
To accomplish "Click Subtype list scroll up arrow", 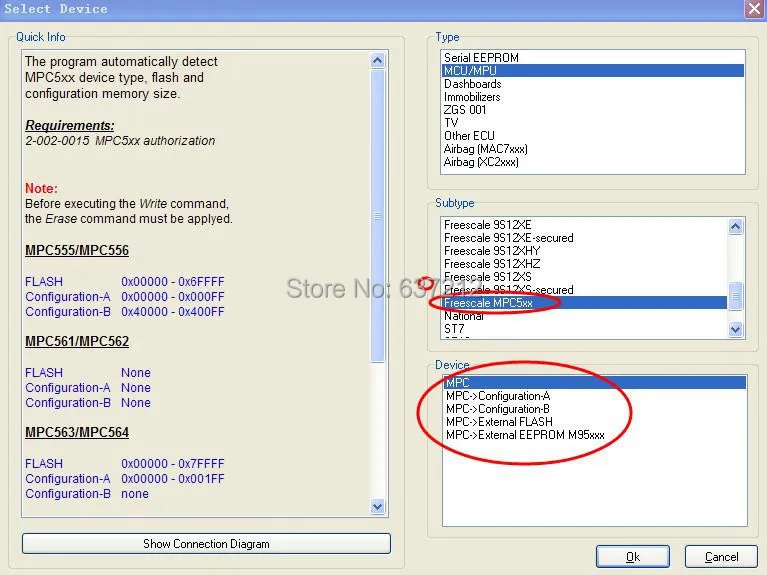I will [x=735, y=226].
